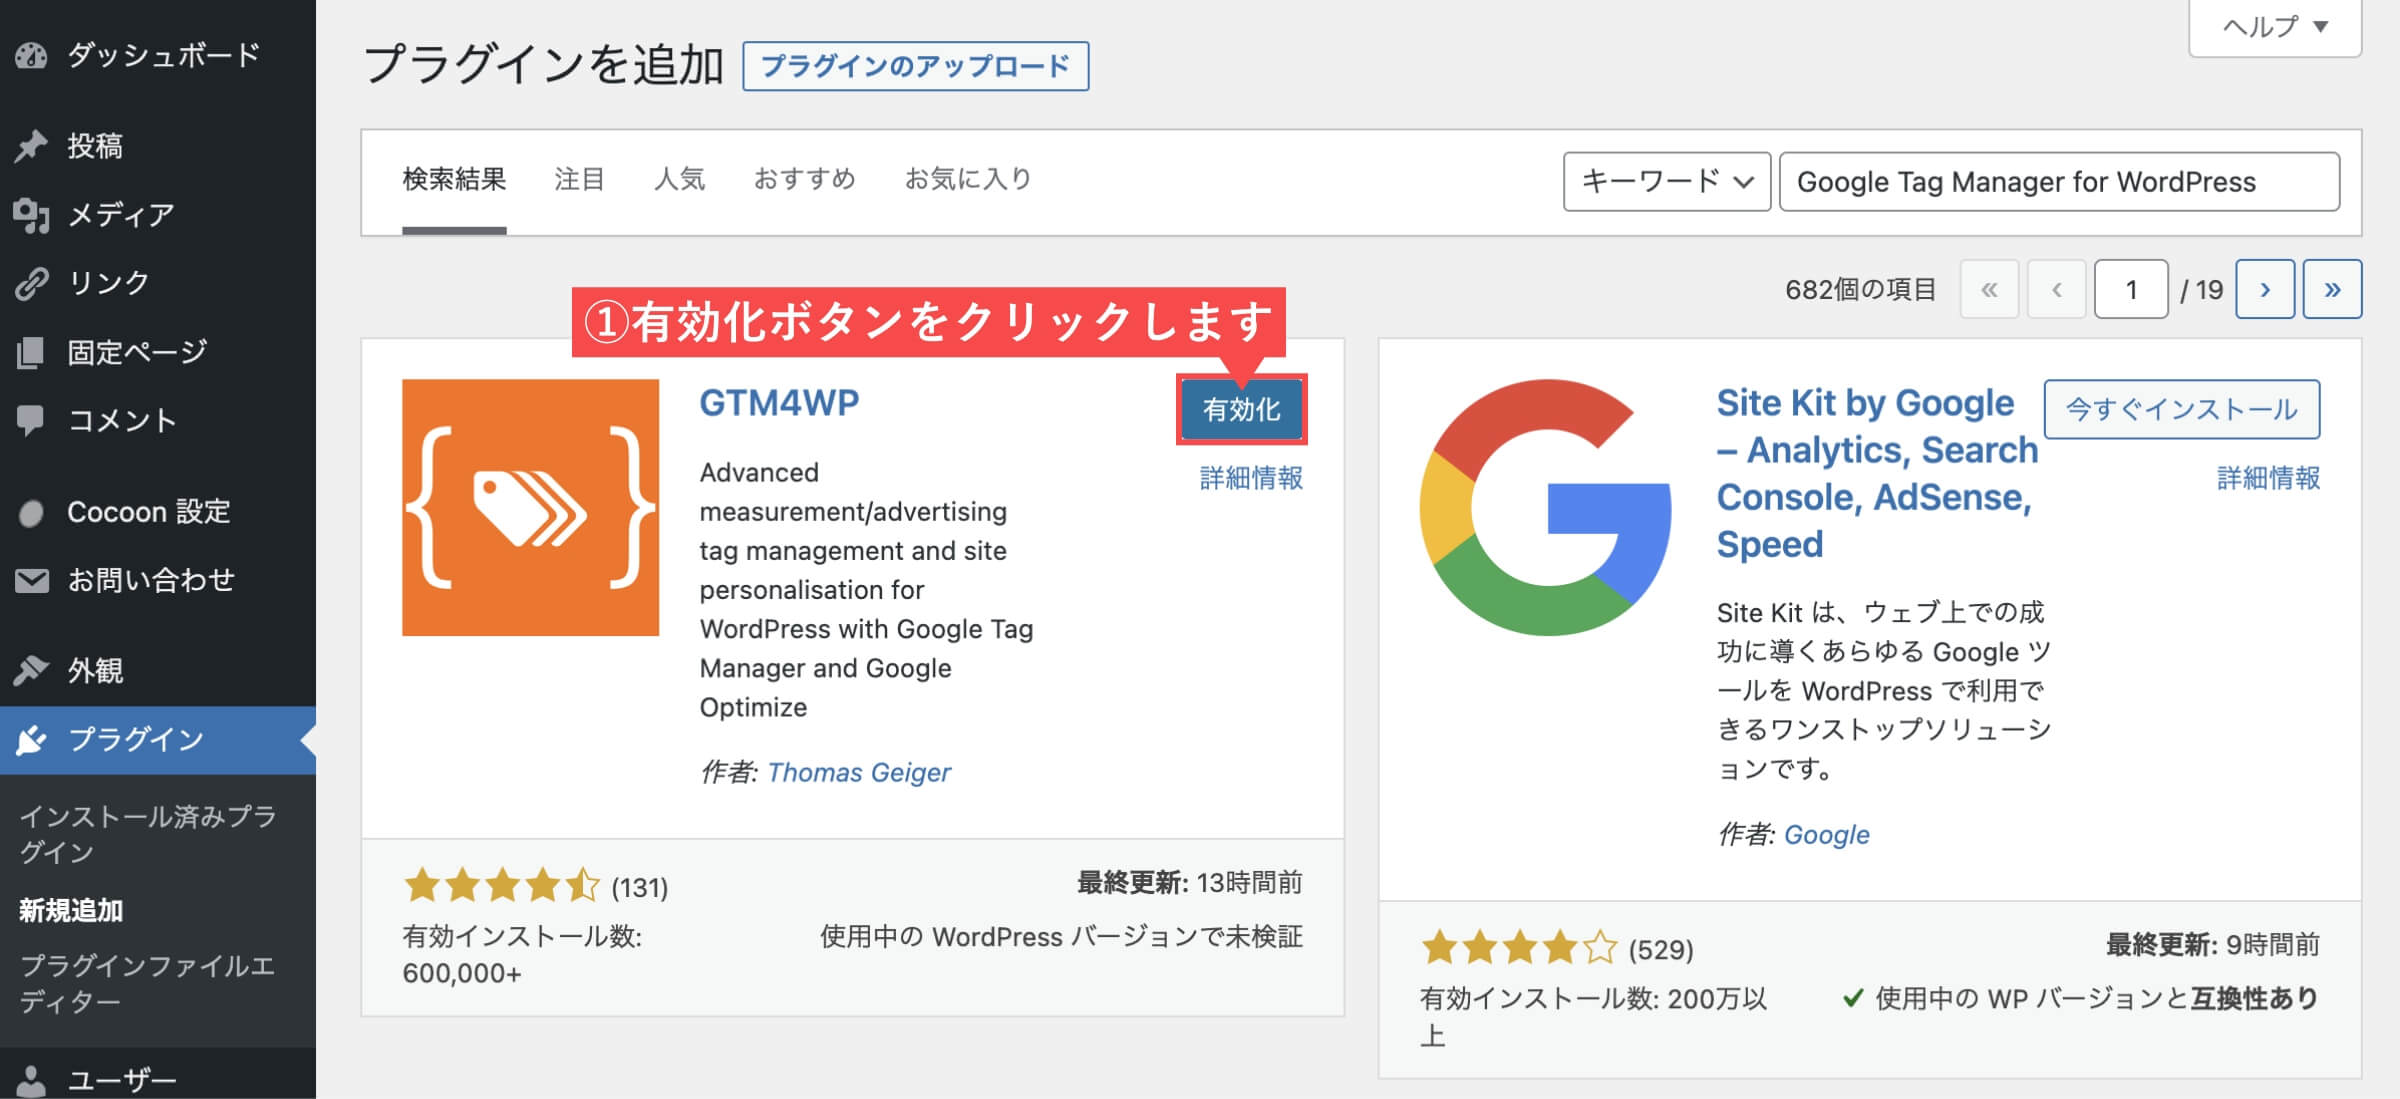Click the 600,000+ installs text
Screen dimensions: 2400x1099
pyautogui.click(x=462, y=973)
